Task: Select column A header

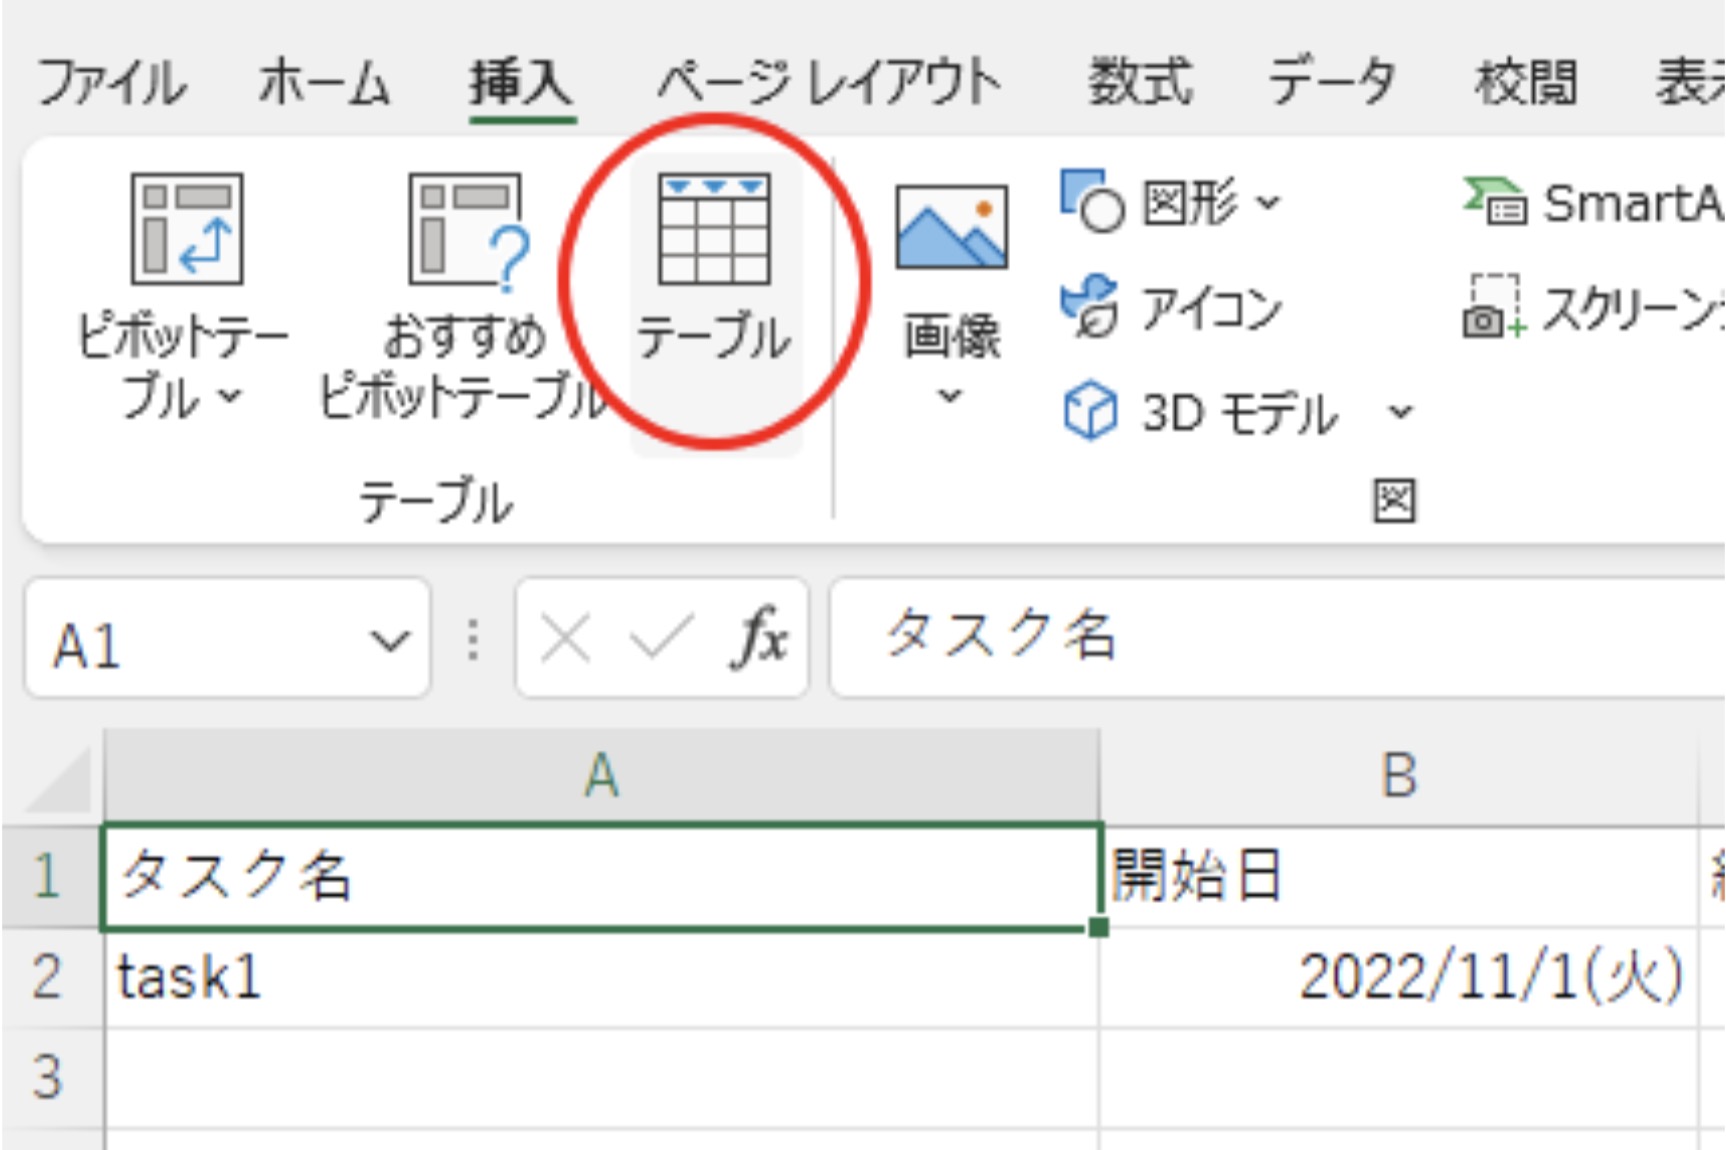Action: (602, 777)
